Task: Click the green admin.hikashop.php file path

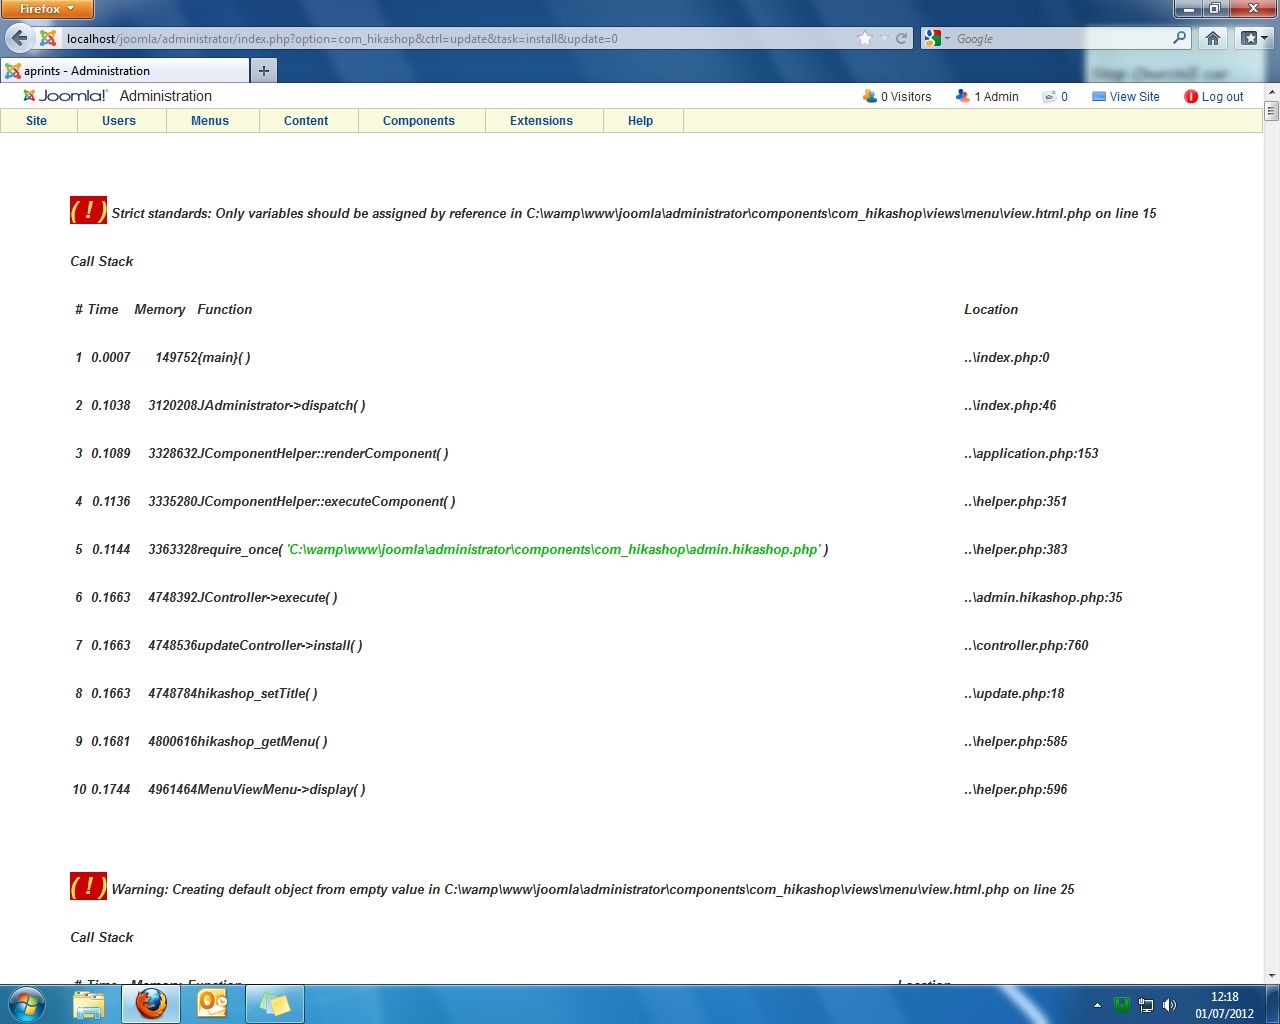Action: point(554,550)
